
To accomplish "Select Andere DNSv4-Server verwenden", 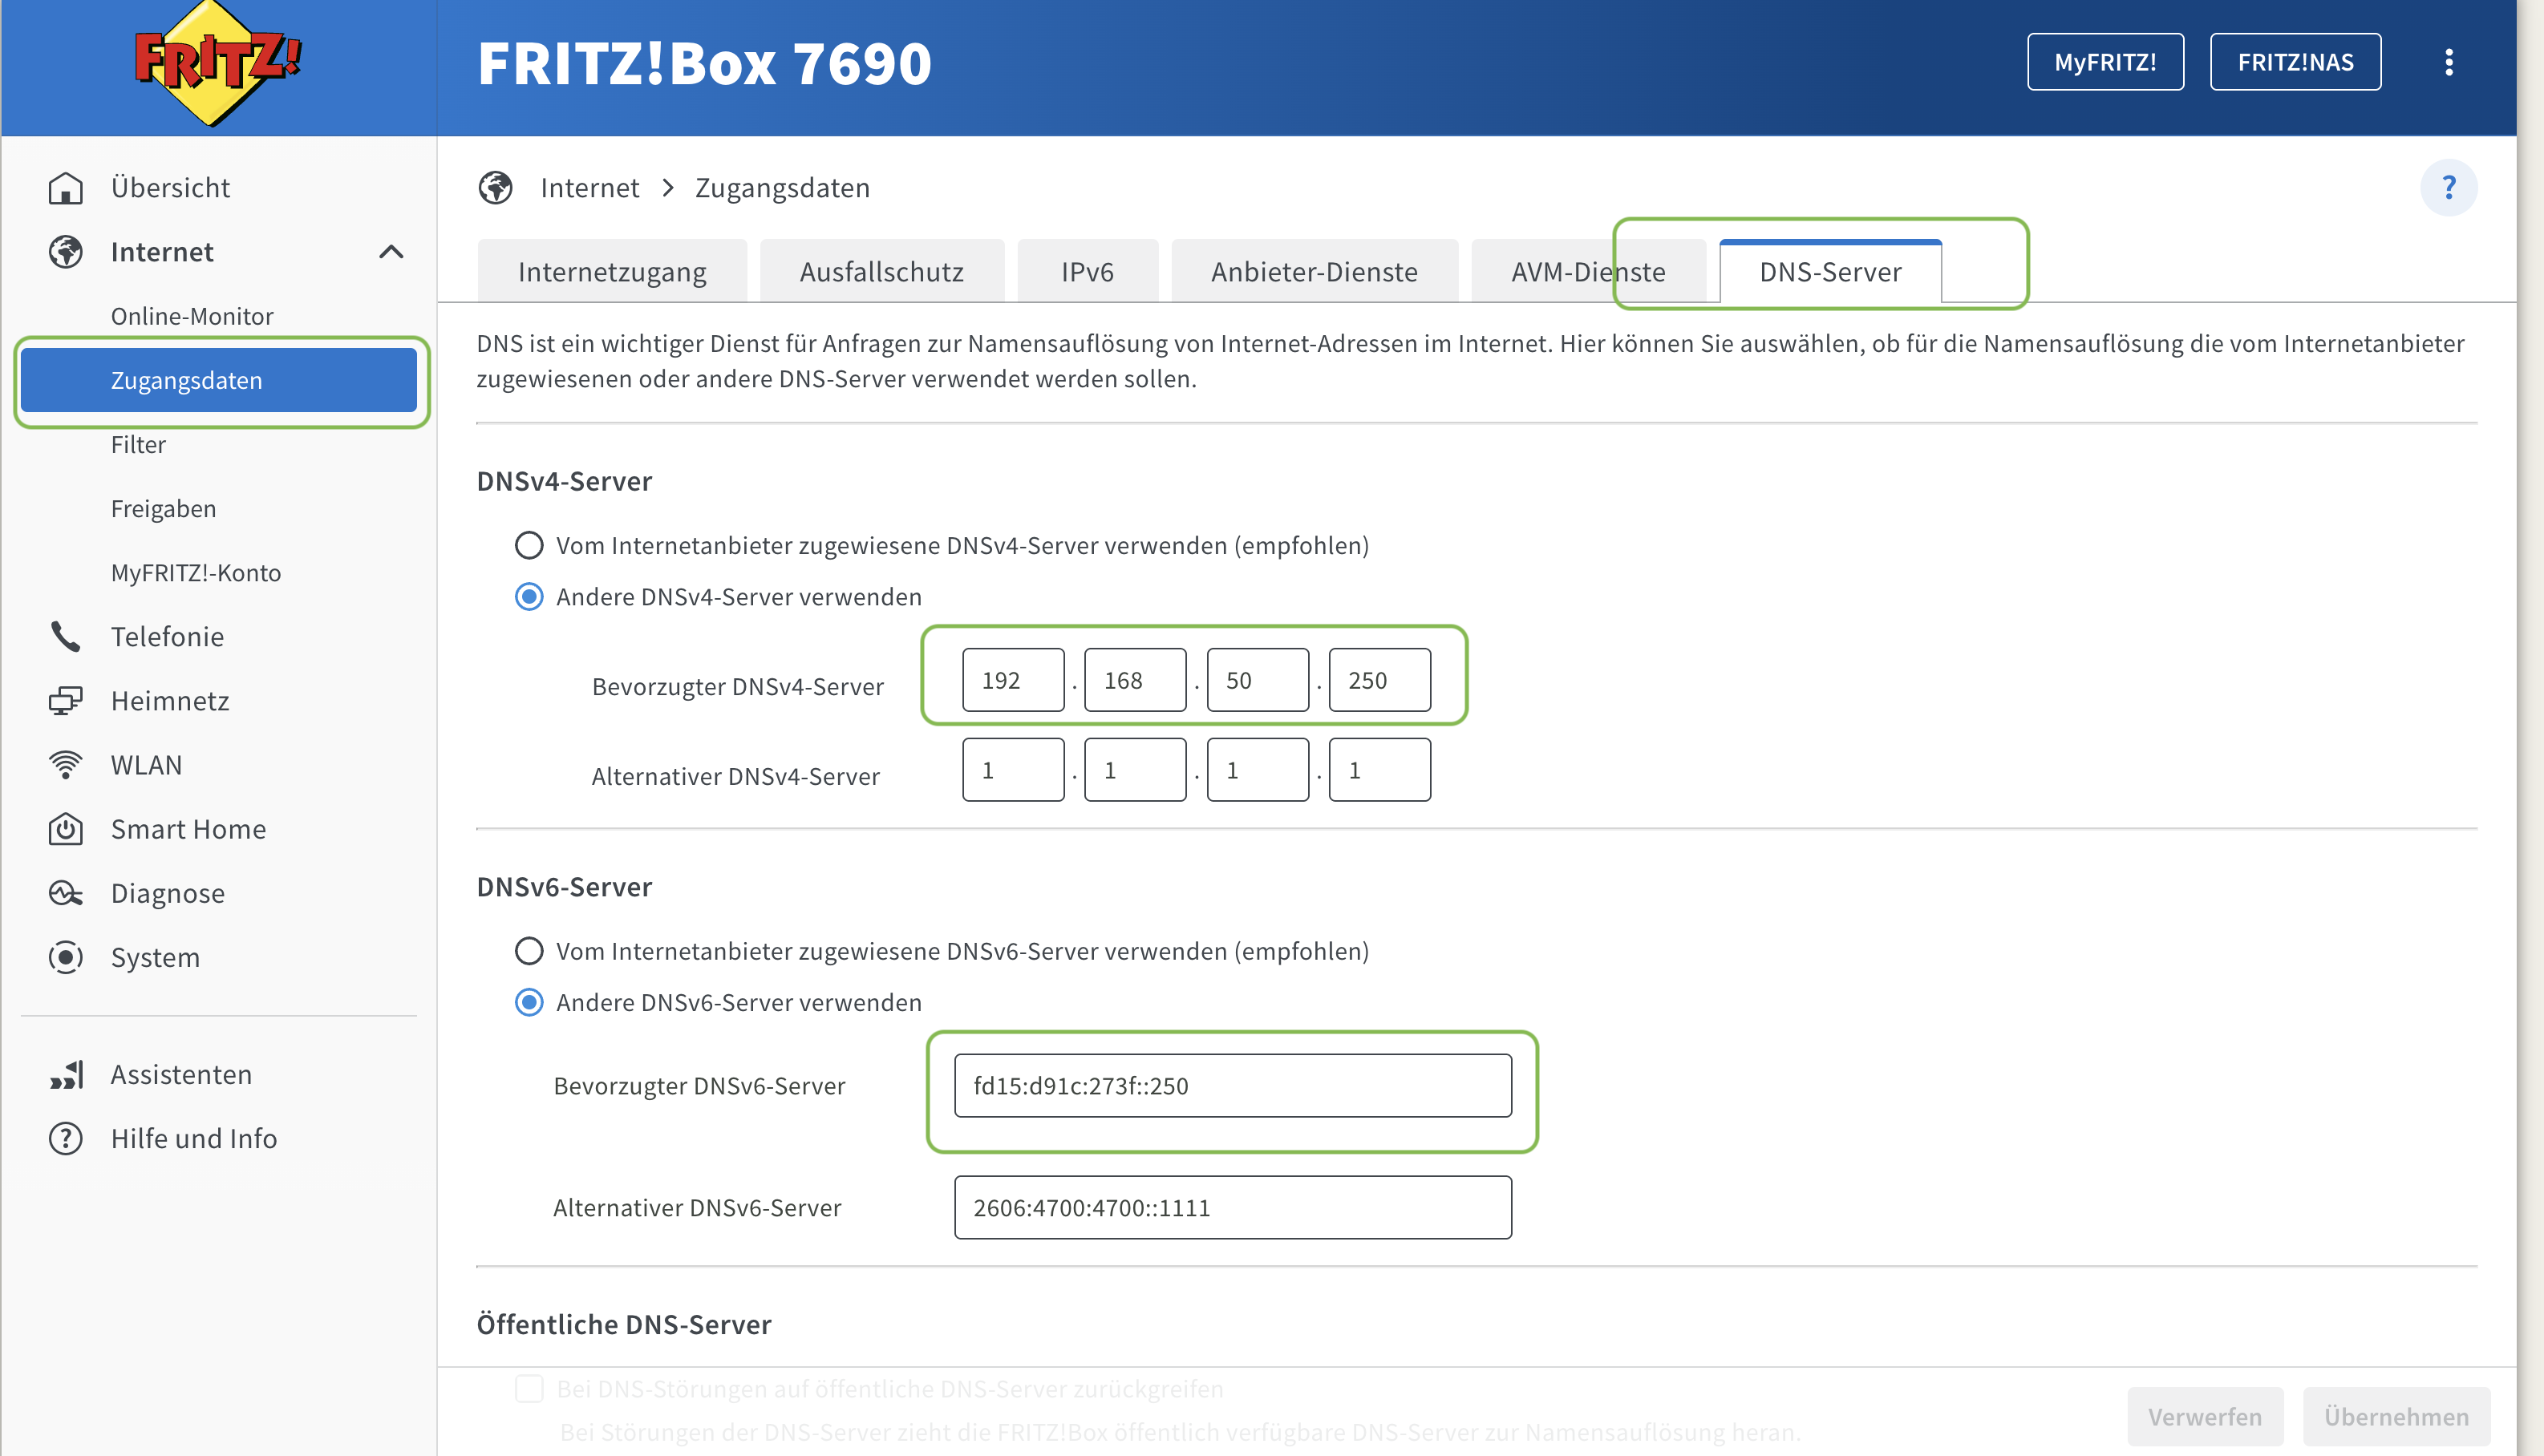I will (529, 596).
